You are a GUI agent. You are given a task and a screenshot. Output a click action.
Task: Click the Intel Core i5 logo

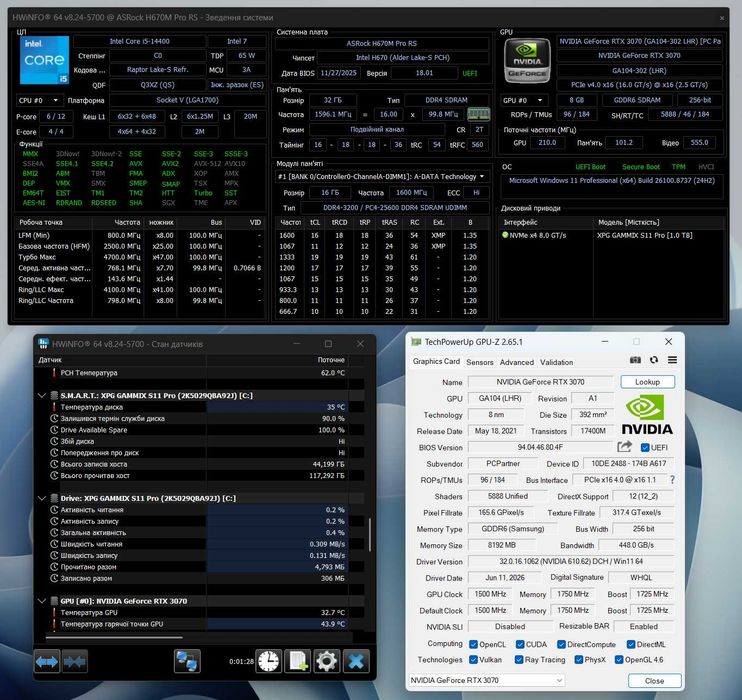[44, 60]
